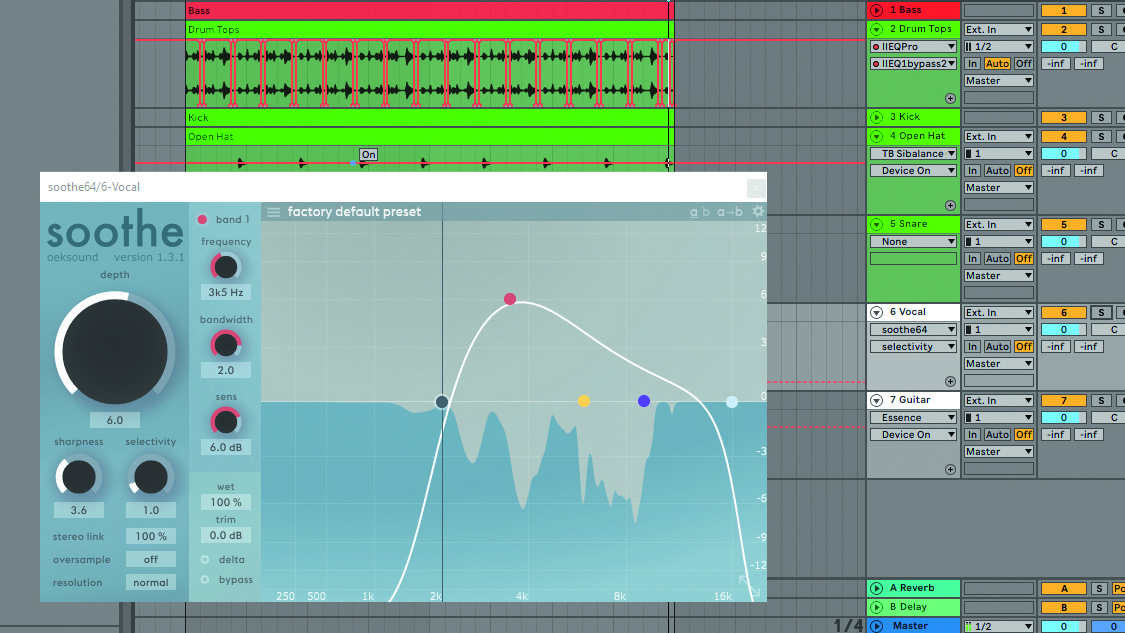Click the band 1 frequency knob
The width and height of the screenshot is (1125, 633).
tap(225, 267)
